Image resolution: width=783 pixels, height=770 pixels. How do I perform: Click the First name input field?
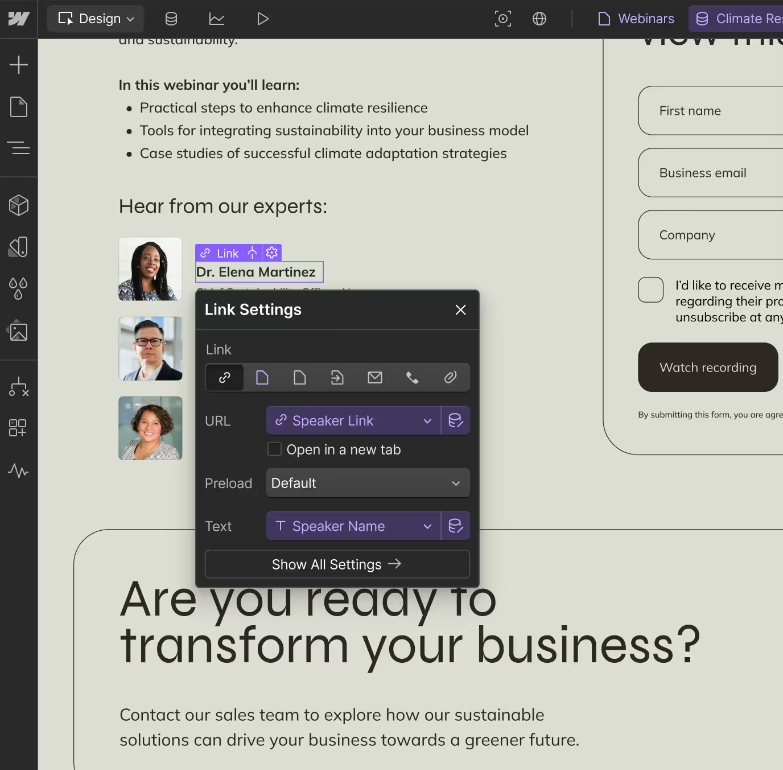tap(711, 111)
